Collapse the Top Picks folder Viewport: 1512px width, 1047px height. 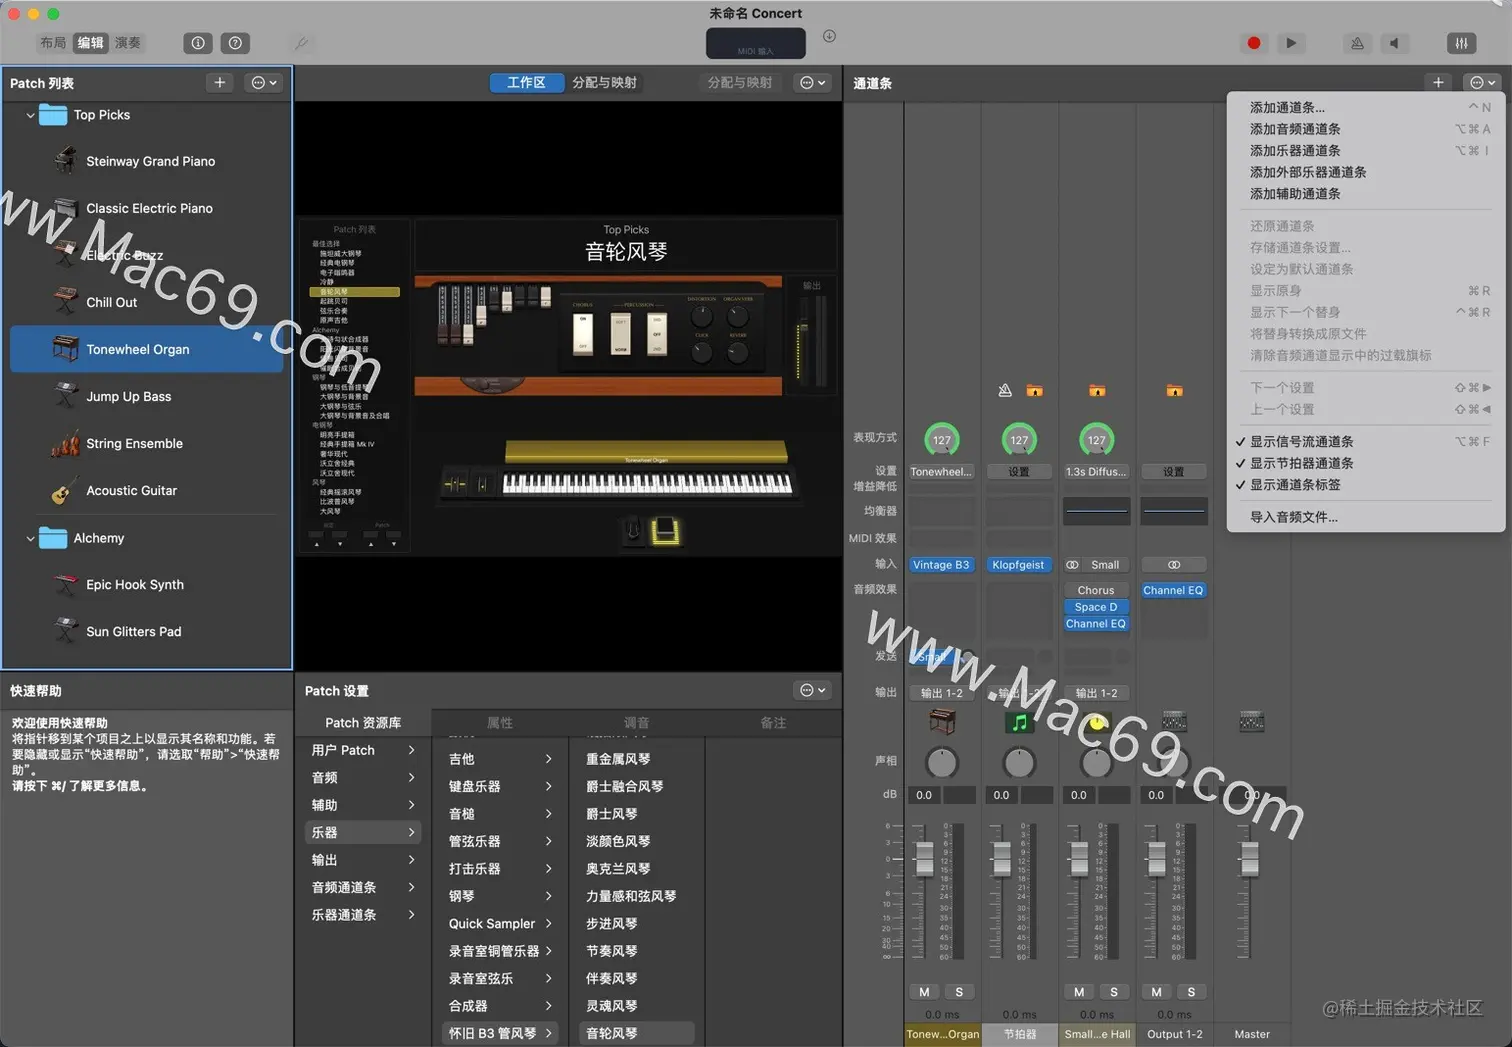click(x=30, y=115)
